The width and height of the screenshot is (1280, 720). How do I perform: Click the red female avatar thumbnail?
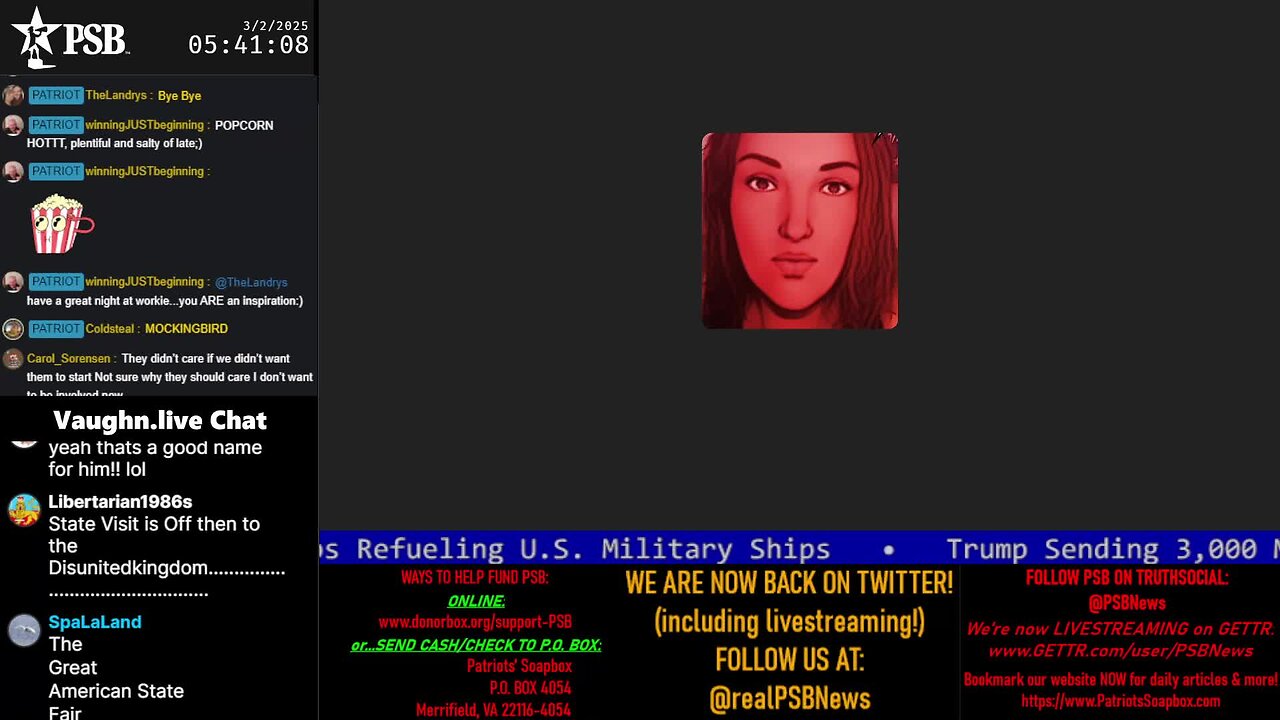(x=800, y=231)
